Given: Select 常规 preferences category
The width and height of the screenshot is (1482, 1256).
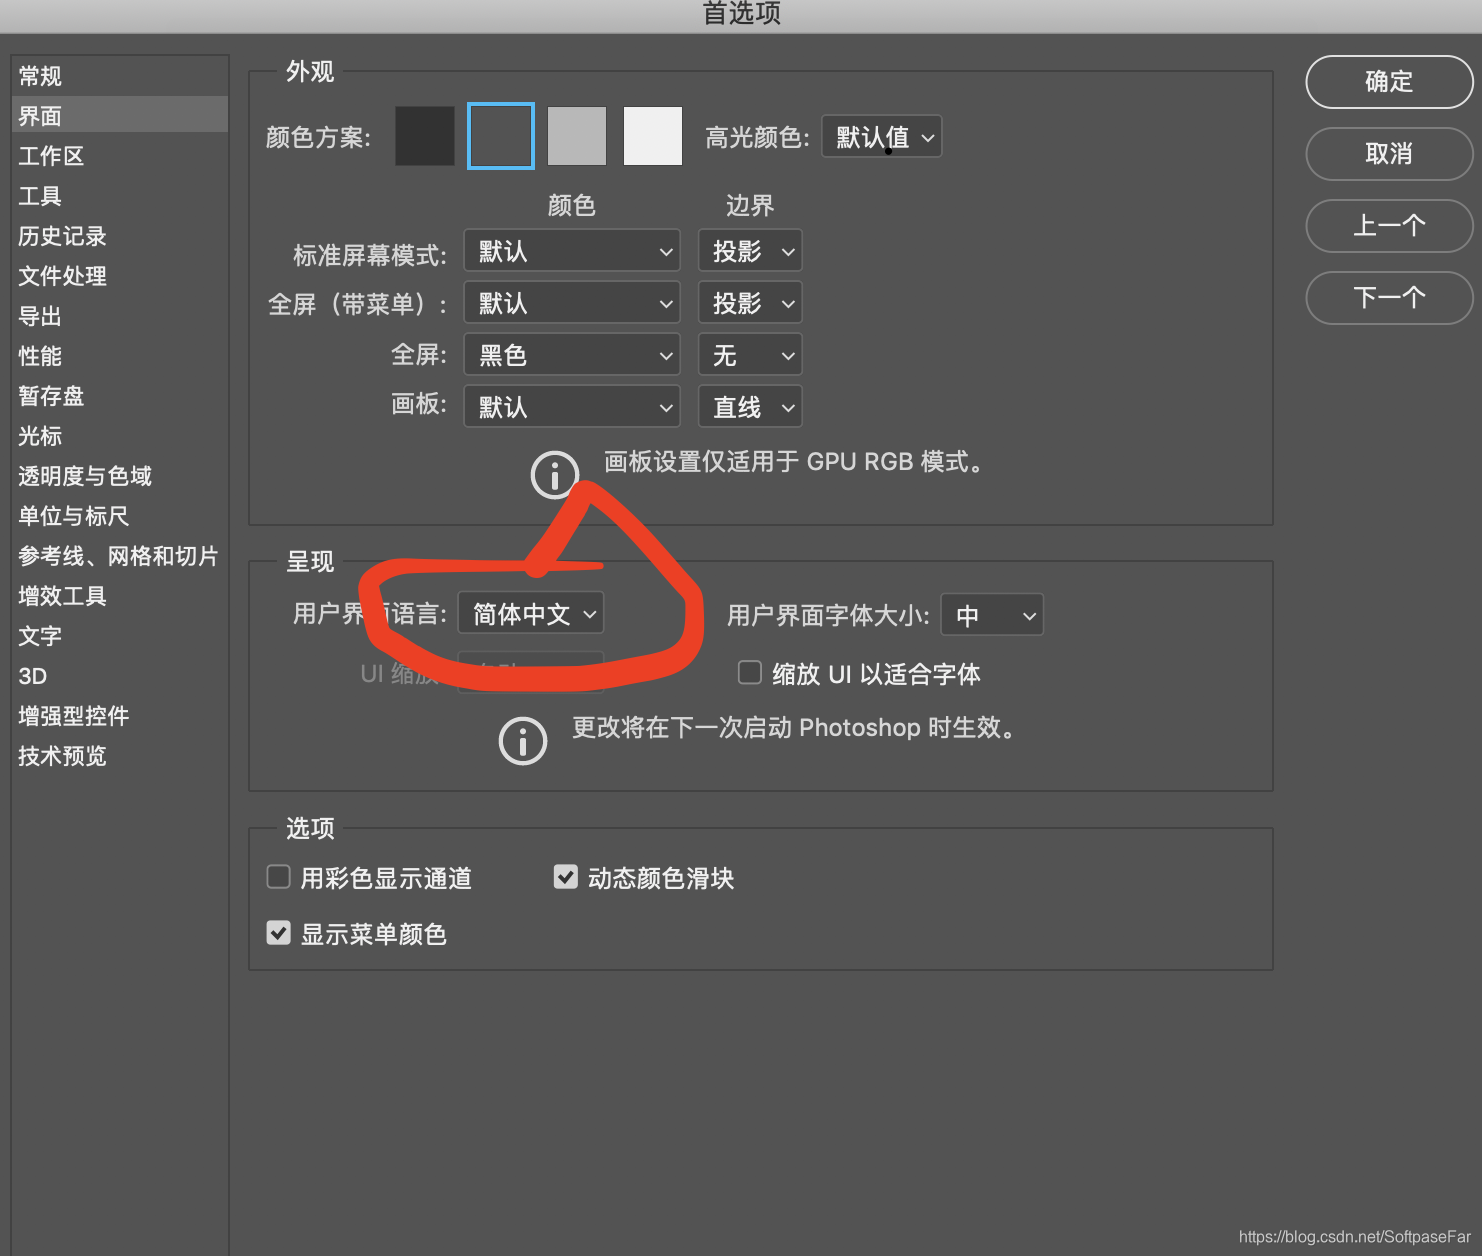Looking at the screenshot, I should tap(120, 76).
